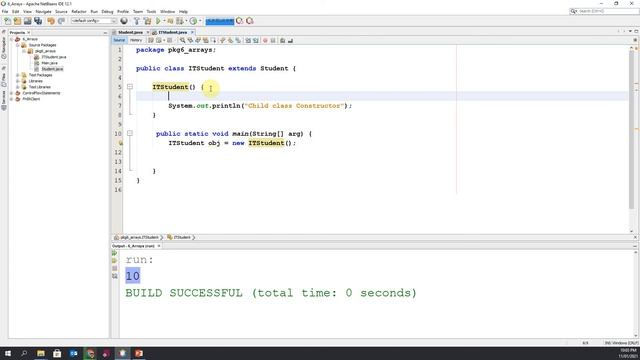Open dropdown arrow next to Profile icon
Screen dimensions: 640x360
tap(200, 21)
